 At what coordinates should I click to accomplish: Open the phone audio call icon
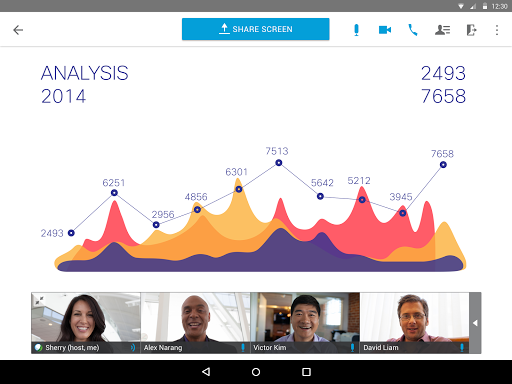(413, 30)
